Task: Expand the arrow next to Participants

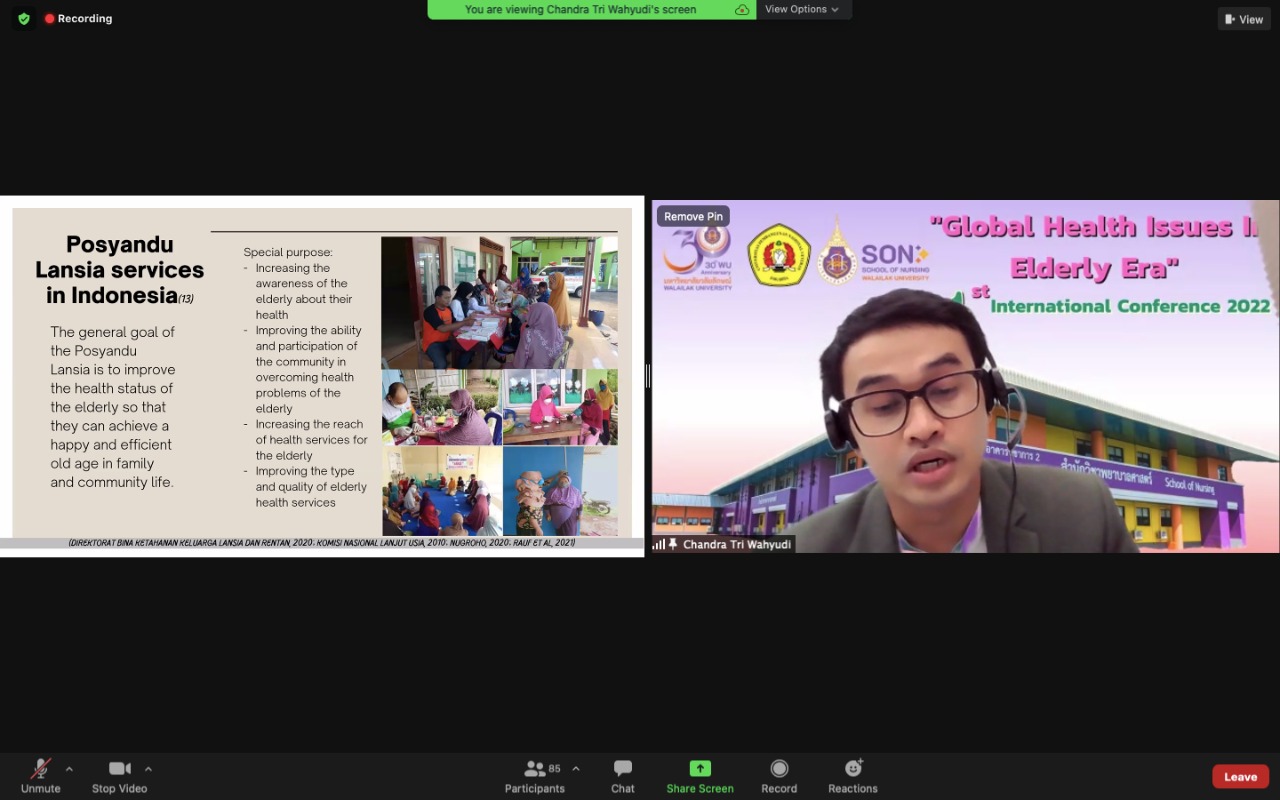Action: (x=575, y=769)
